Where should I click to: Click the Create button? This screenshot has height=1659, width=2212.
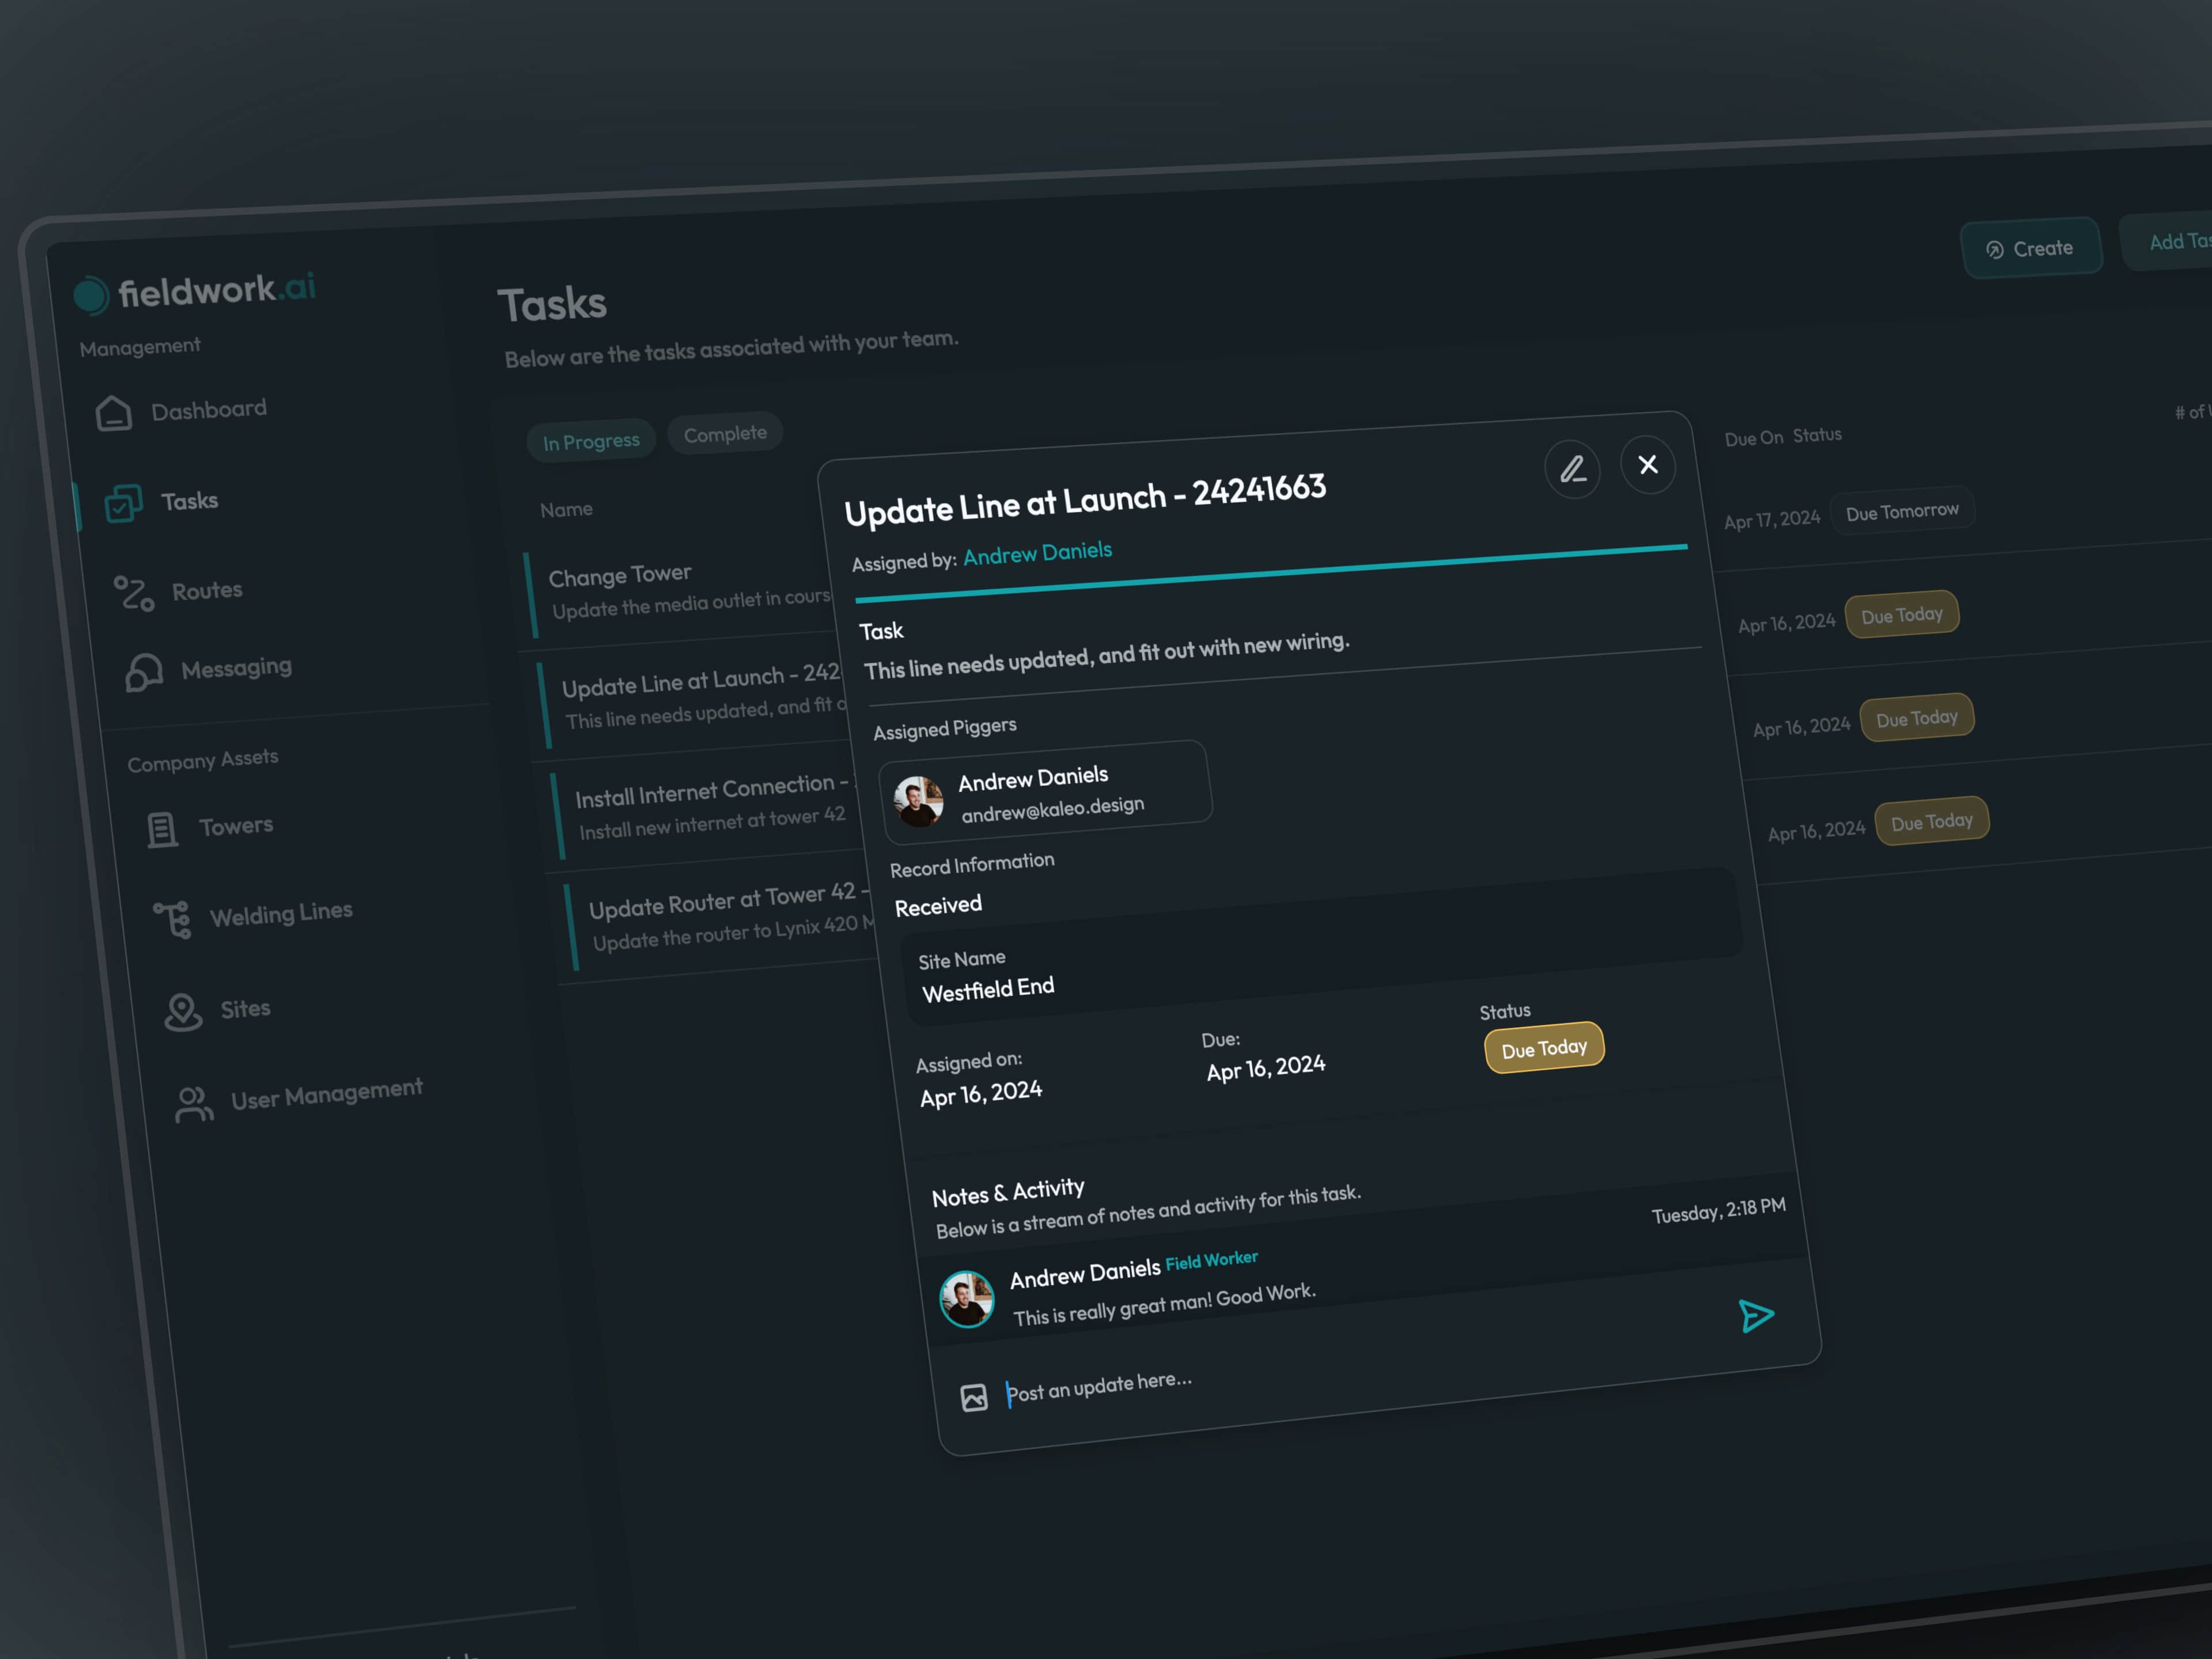point(2031,248)
